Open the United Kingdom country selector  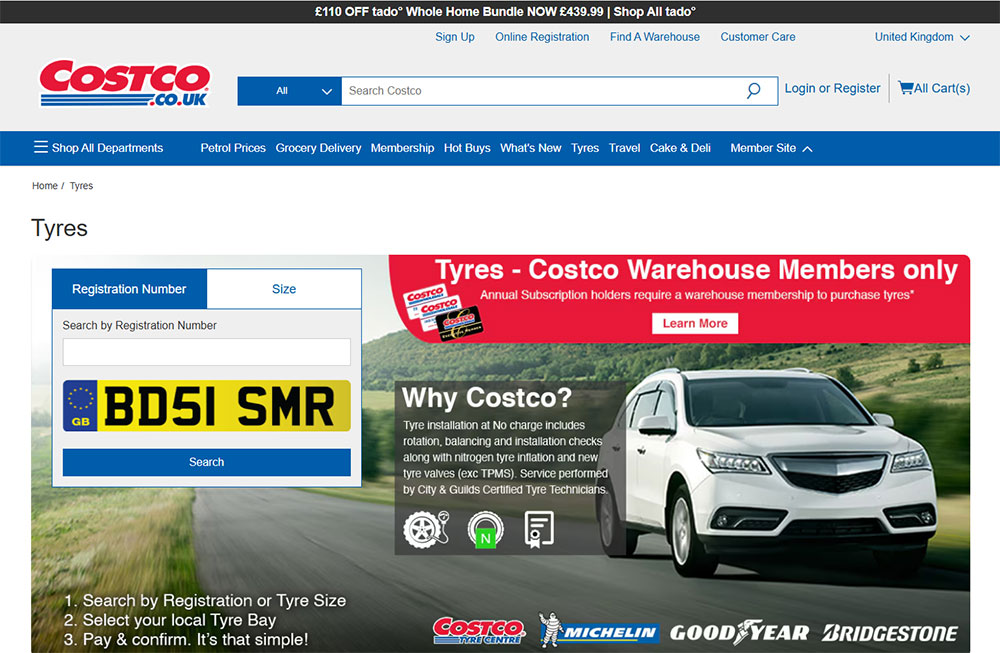[x=922, y=37]
